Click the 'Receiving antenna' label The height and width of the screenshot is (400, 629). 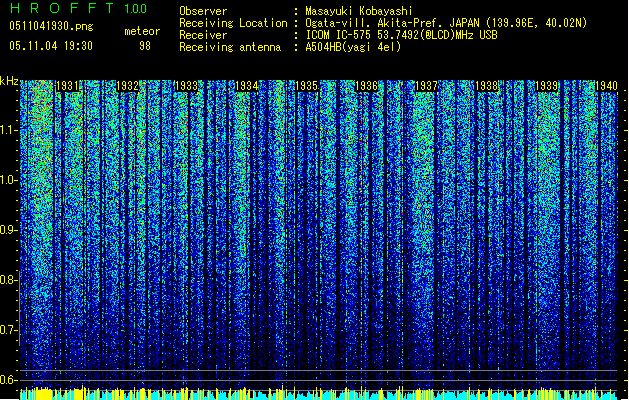(x=230, y=47)
